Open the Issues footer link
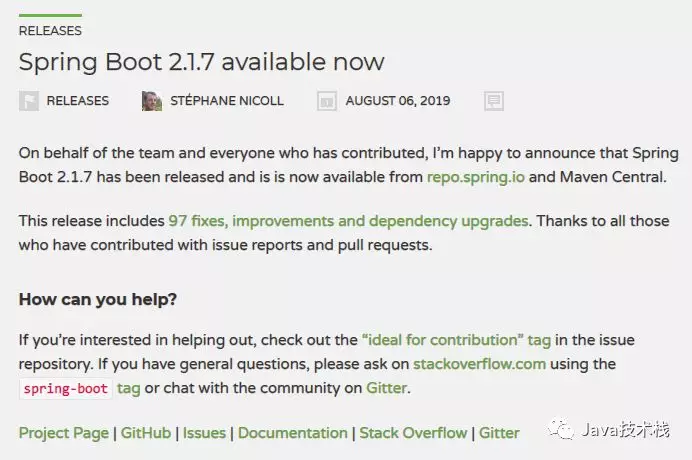Image resolution: width=692 pixels, height=460 pixels. click(x=204, y=433)
